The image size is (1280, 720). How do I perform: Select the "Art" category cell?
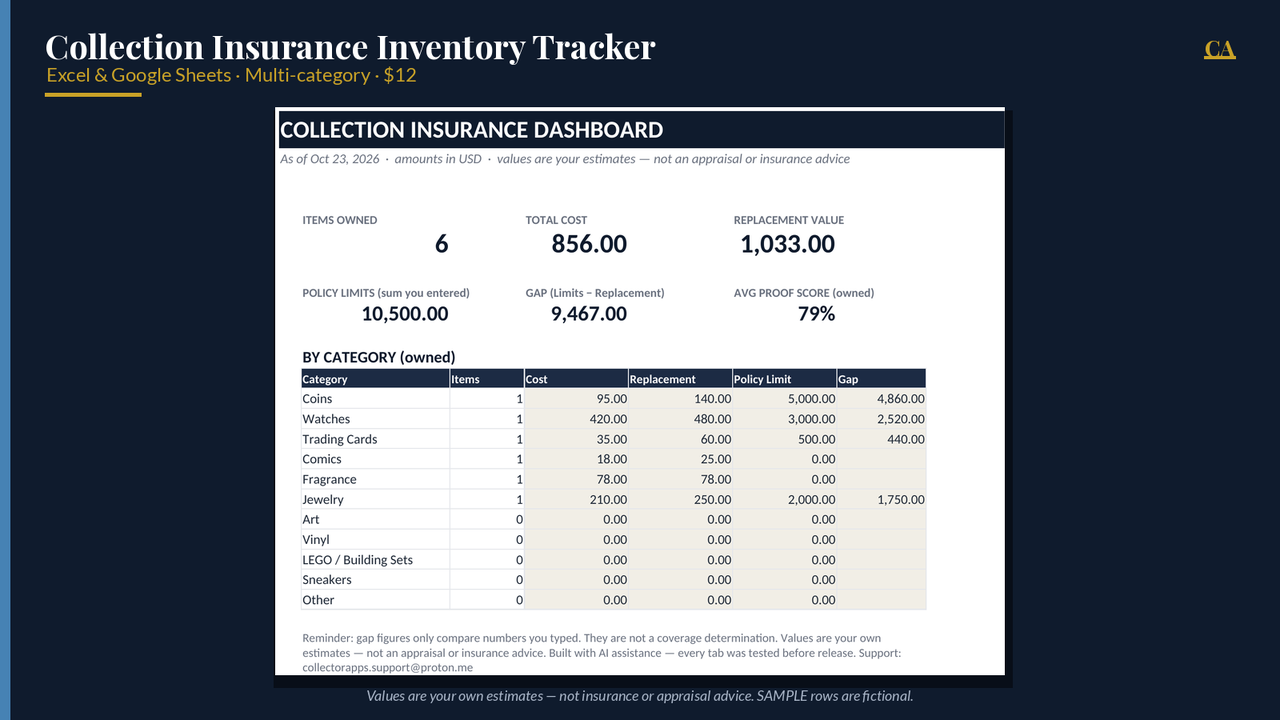click(x=375, y=519)
